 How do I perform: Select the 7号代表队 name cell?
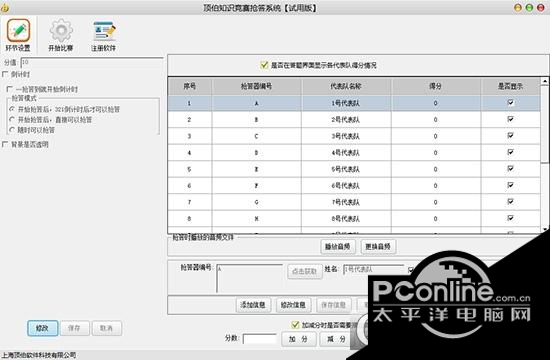tap(346, 202)
